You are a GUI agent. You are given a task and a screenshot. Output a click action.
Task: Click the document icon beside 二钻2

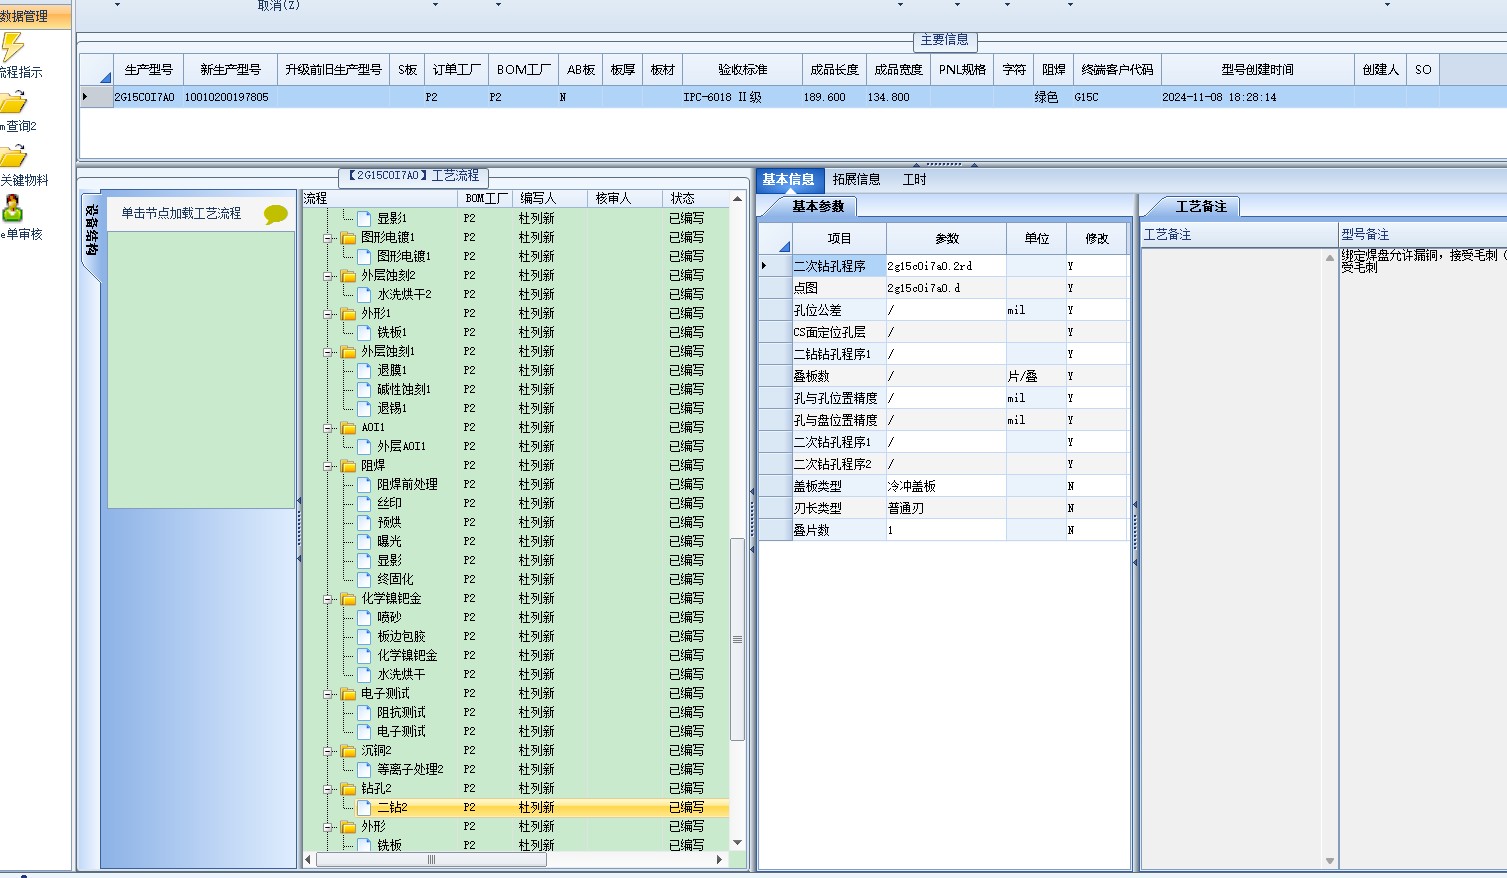coord(365,807)
